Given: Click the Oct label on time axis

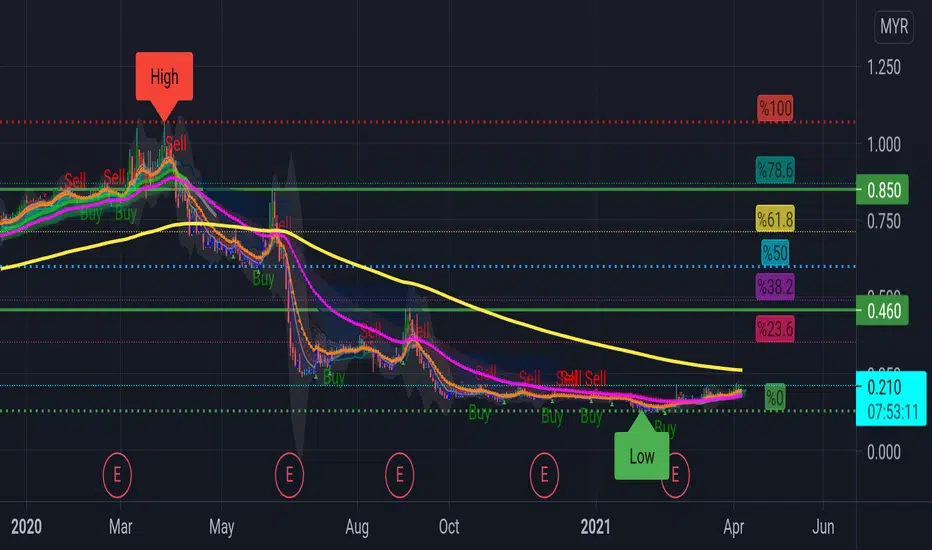Looking at the screenshot, I should (x=449, y=527).
